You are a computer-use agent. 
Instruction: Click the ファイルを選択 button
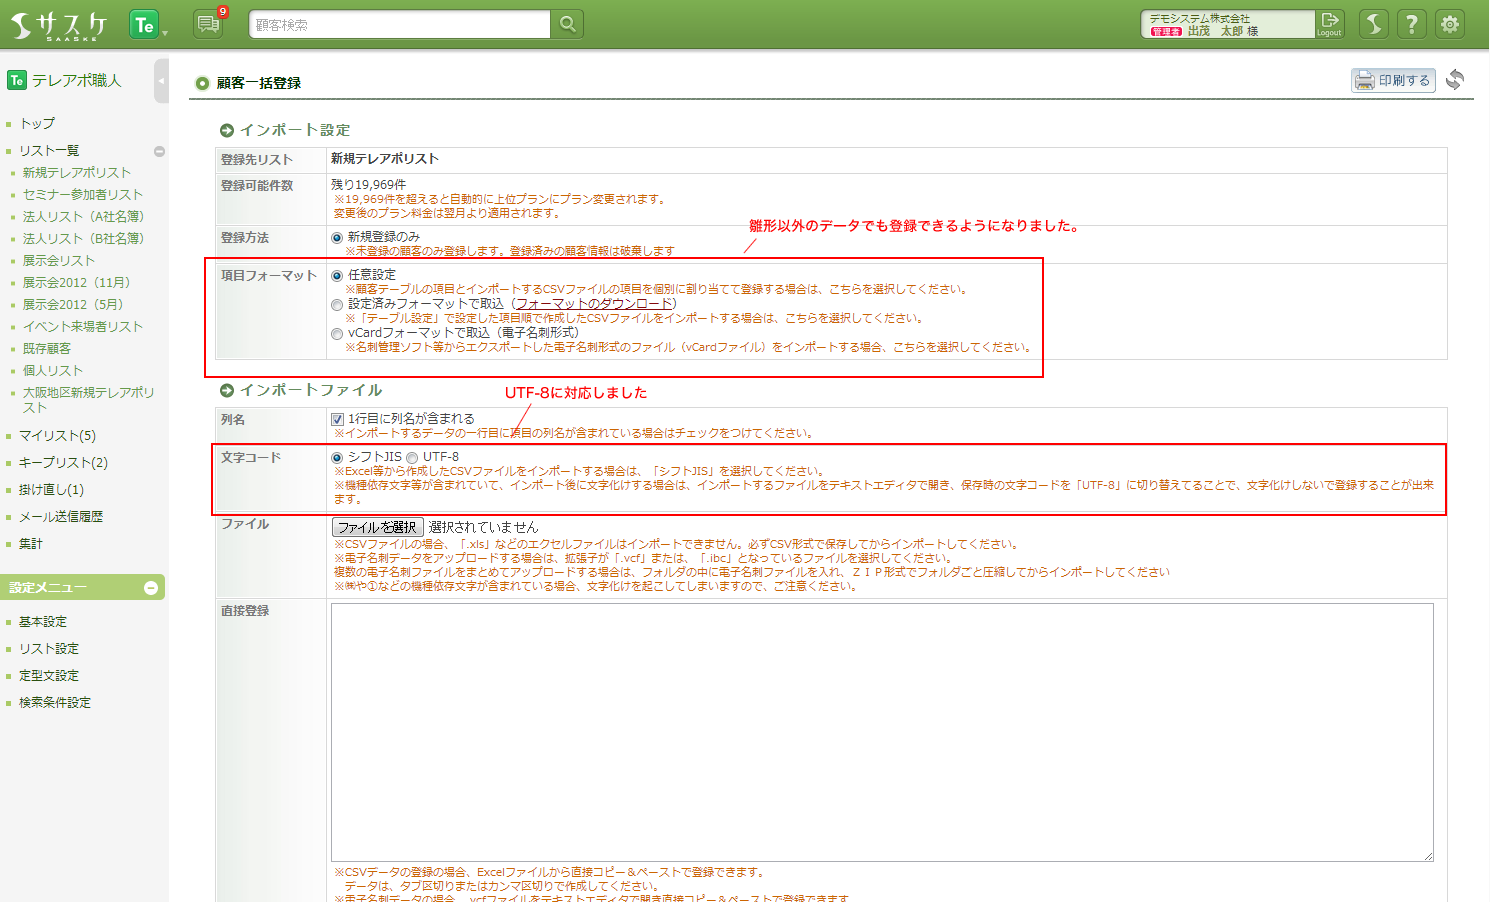point(377,527)
